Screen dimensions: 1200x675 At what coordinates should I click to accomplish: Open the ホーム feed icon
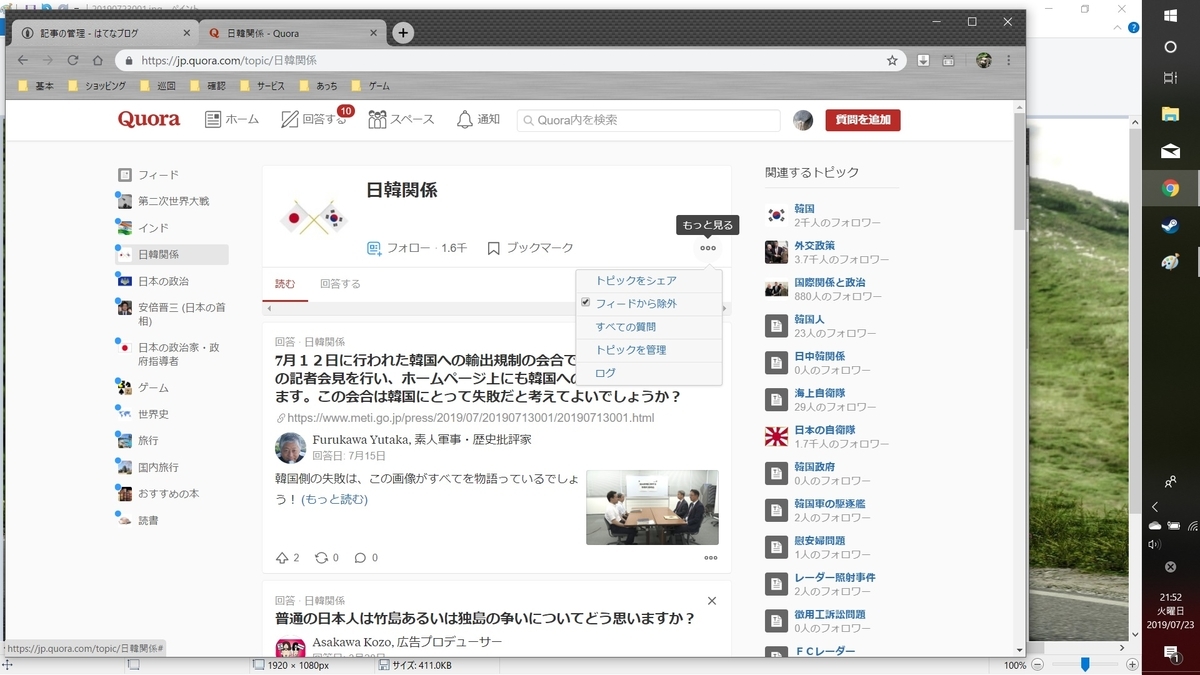(213, 120)
